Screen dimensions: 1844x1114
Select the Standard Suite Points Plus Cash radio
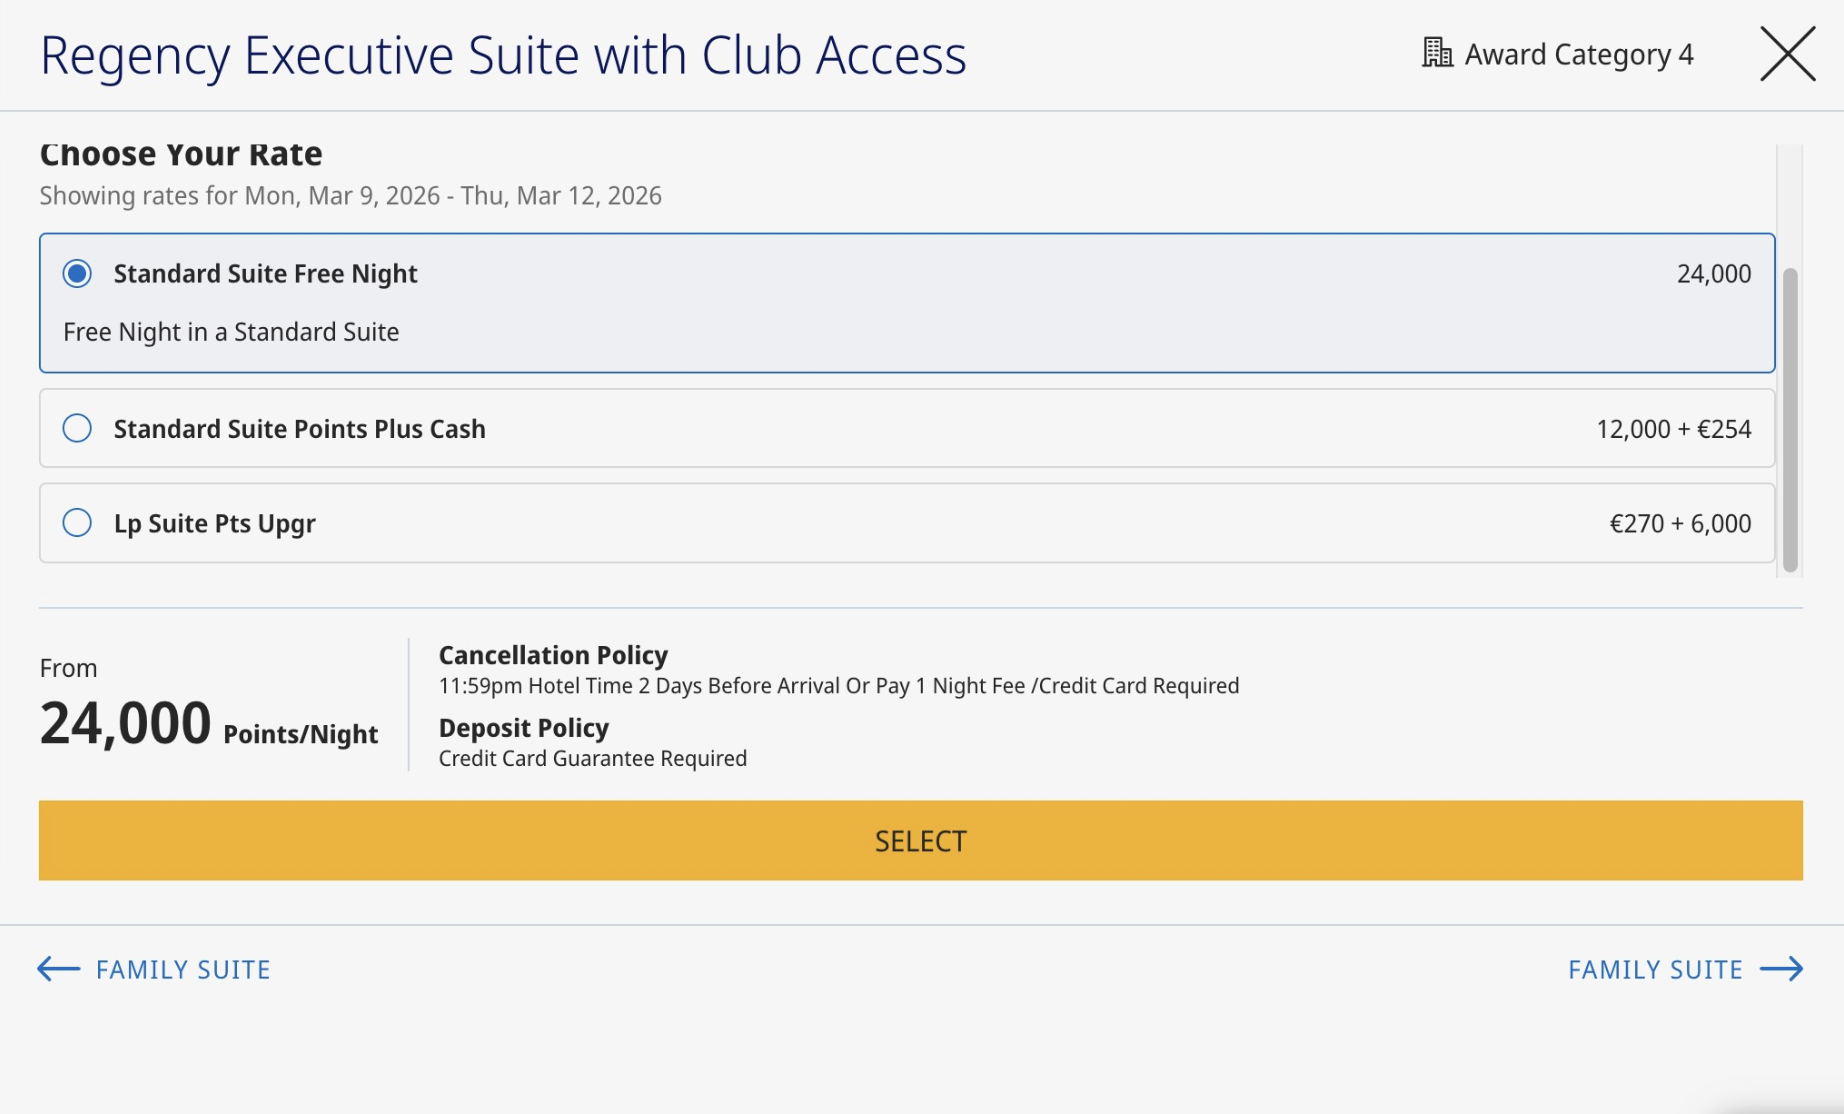click(77, 428)
